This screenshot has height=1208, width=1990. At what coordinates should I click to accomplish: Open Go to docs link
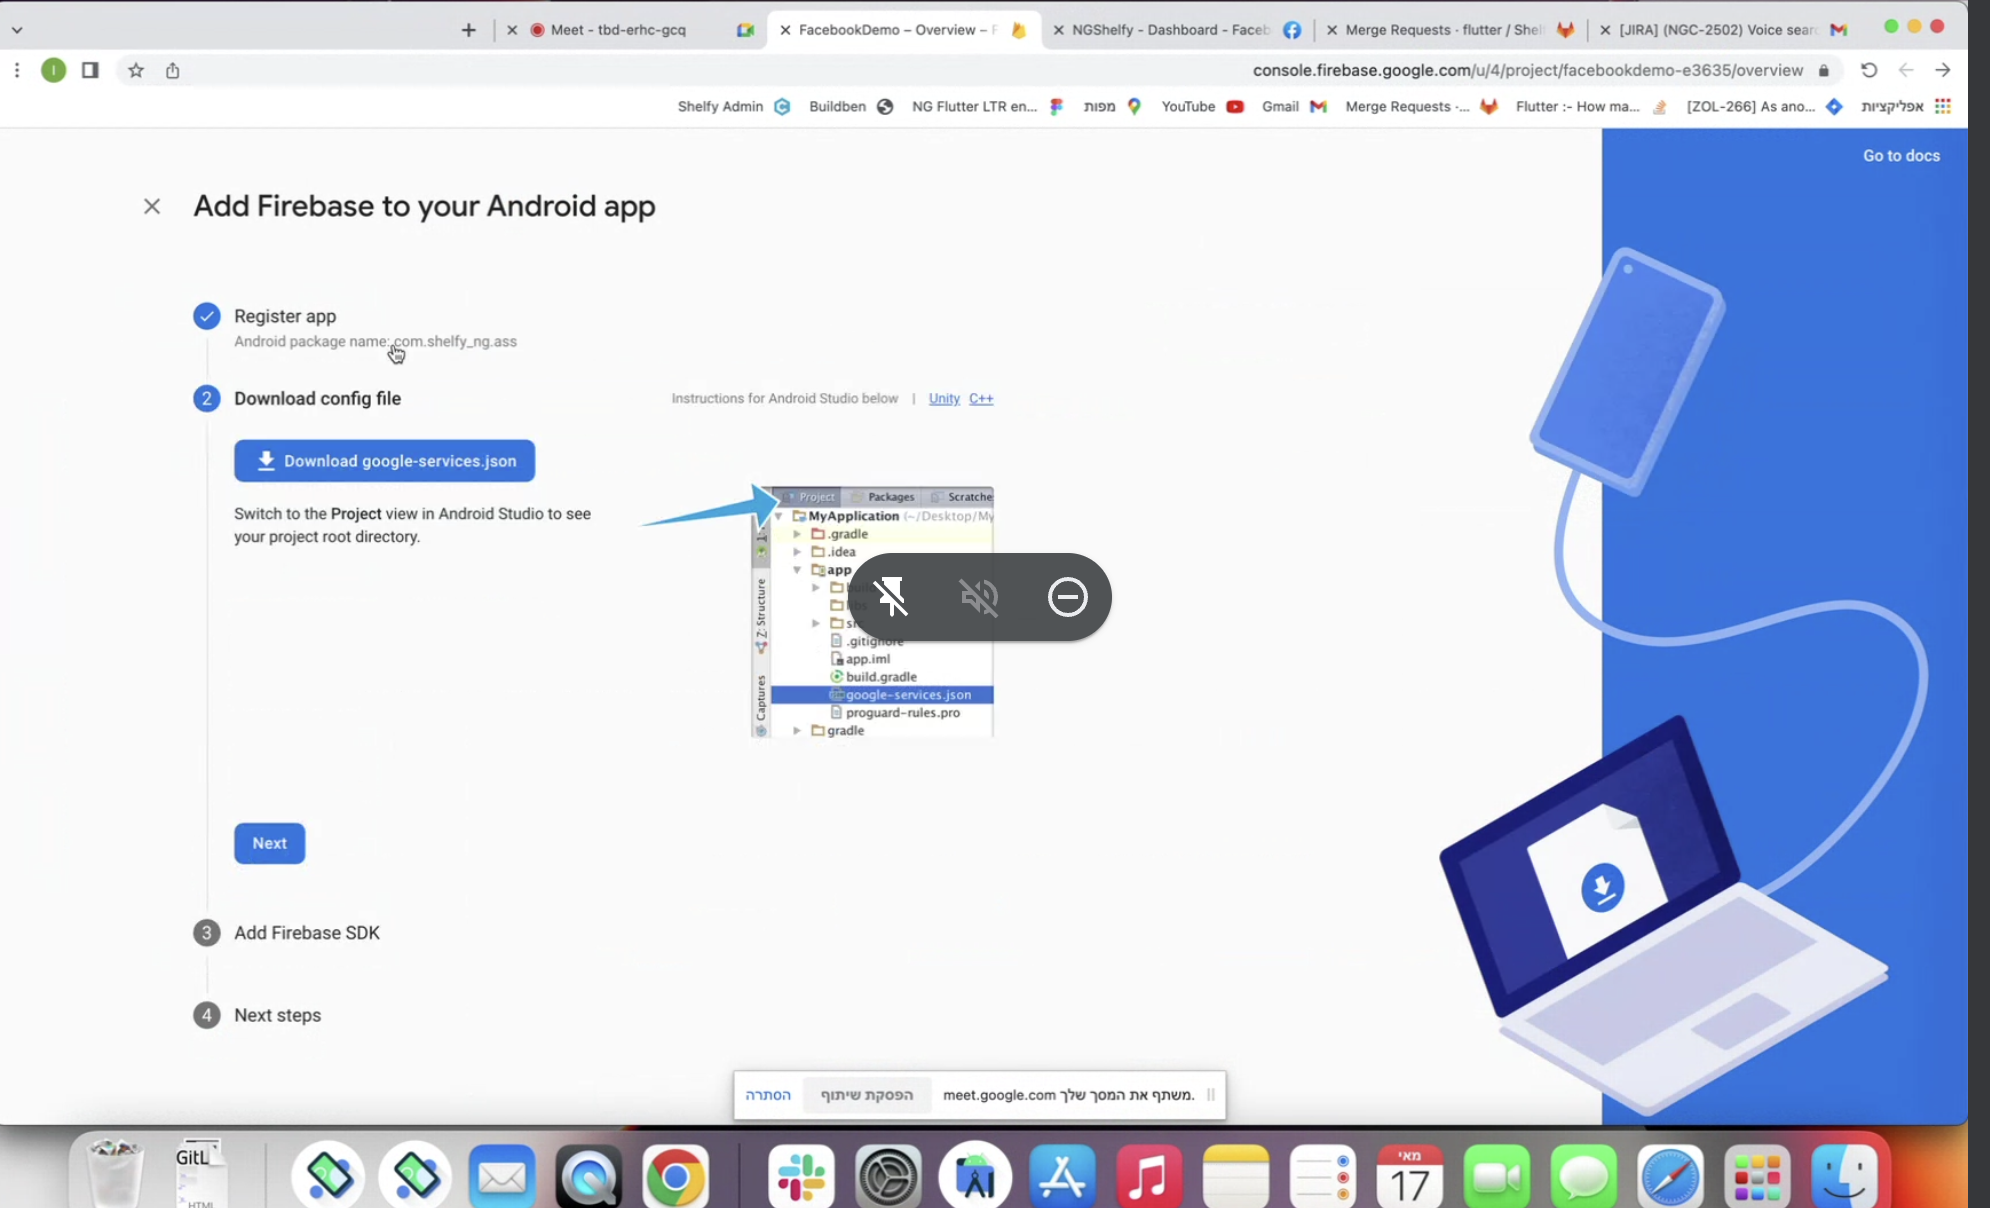[x=1900, y=155]
